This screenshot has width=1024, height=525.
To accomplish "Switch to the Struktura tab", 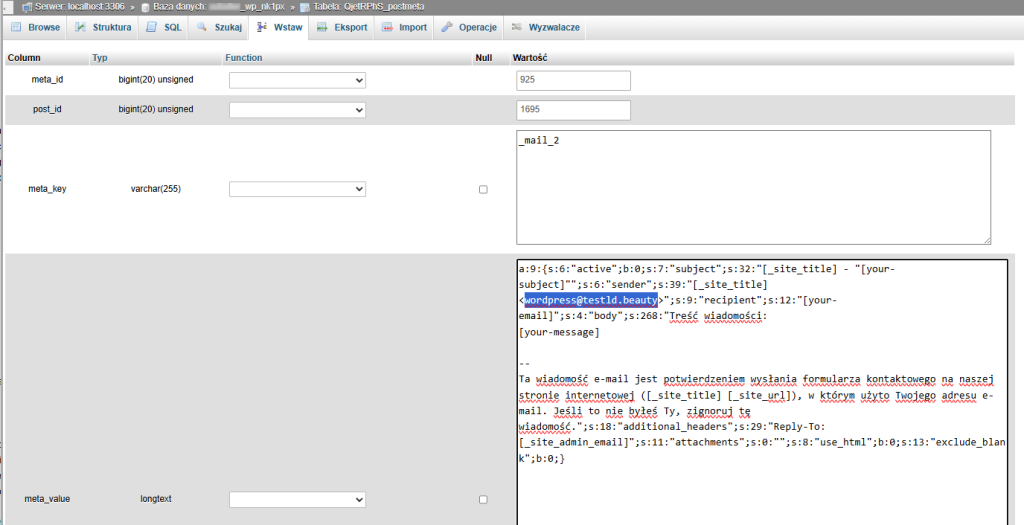I will [x=103, y=27].
